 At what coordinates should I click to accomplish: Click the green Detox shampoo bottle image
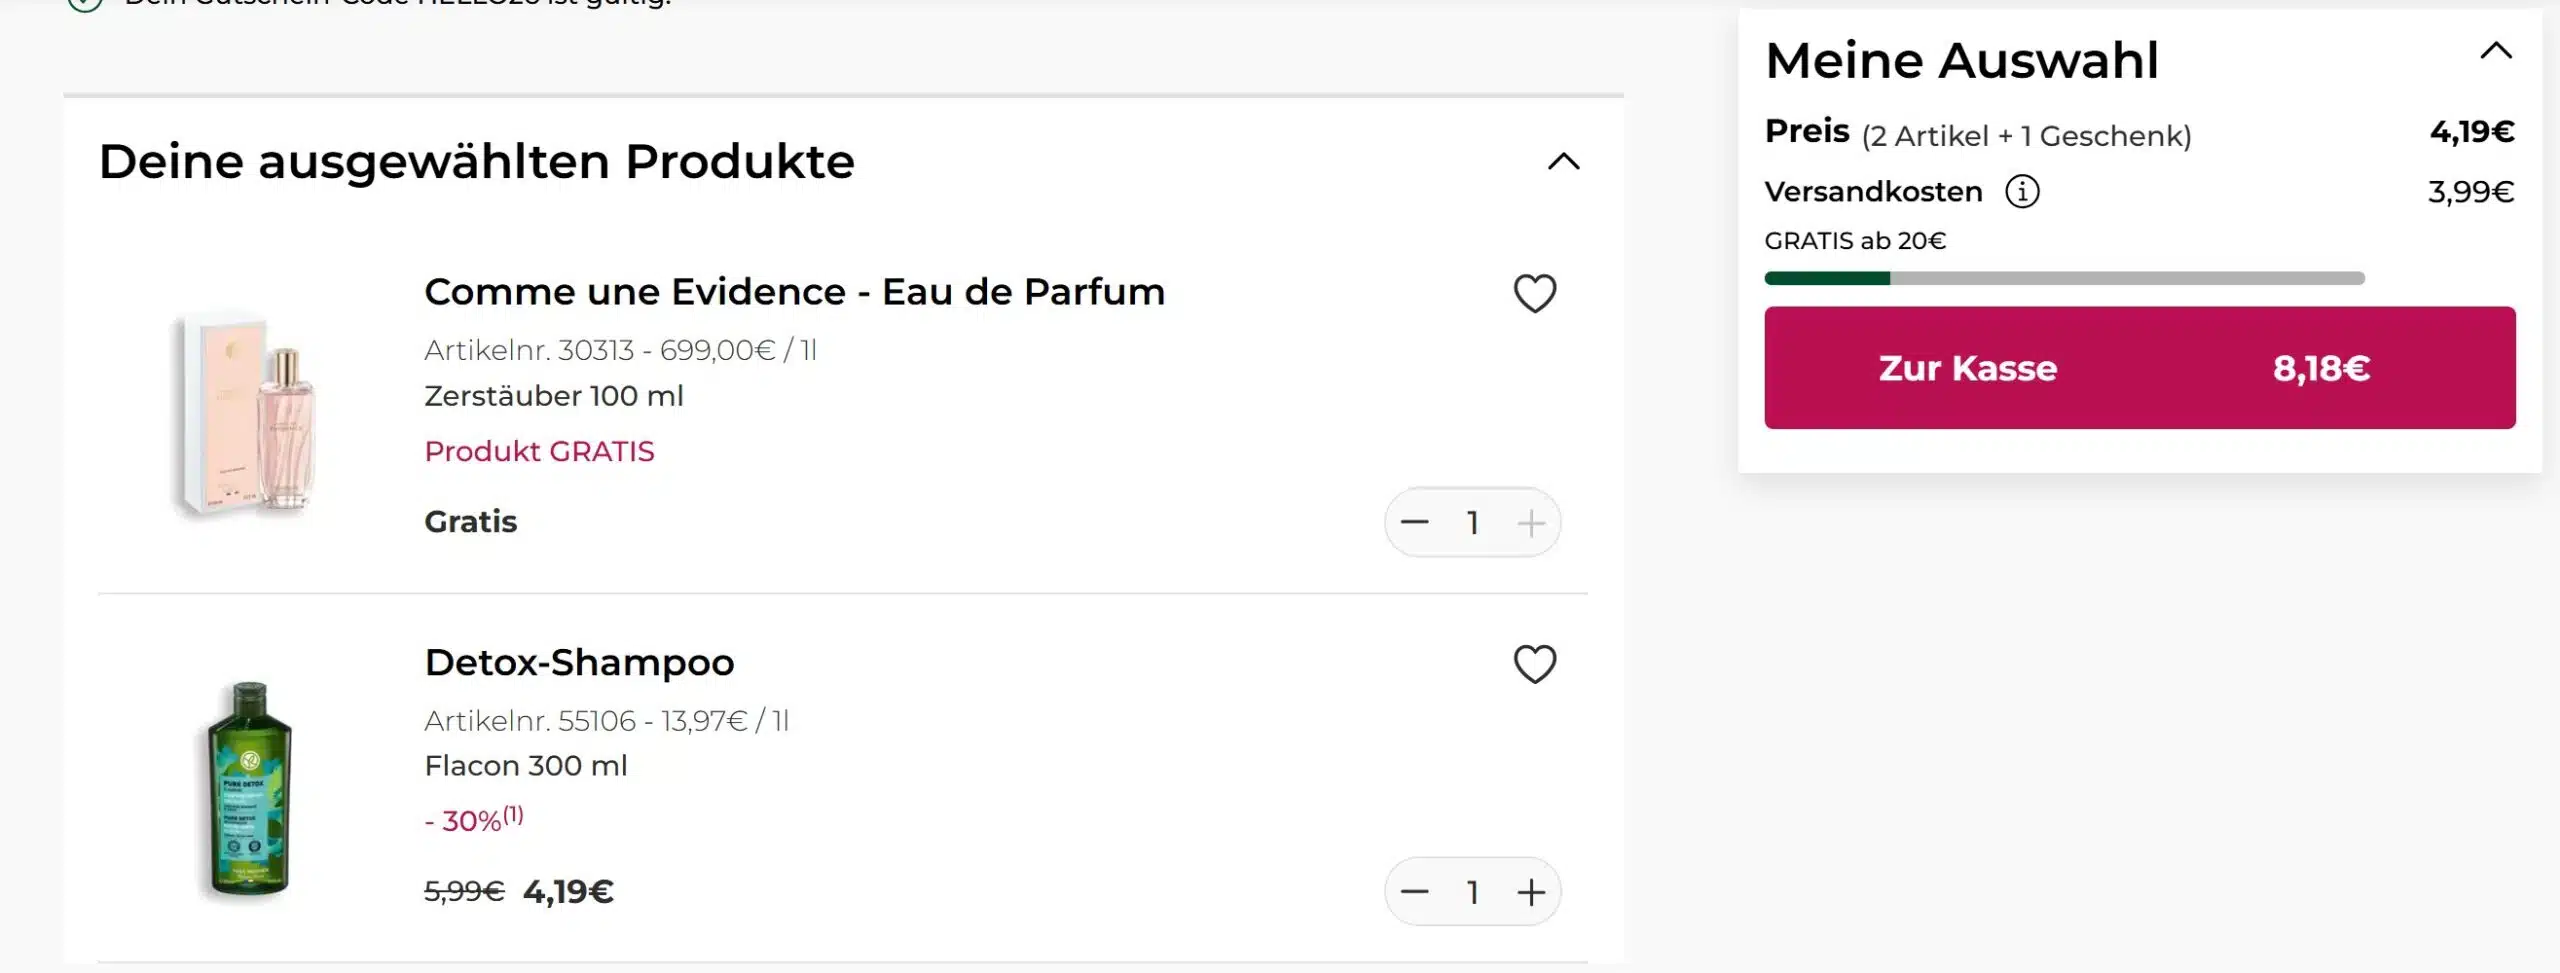click(249, 790)
